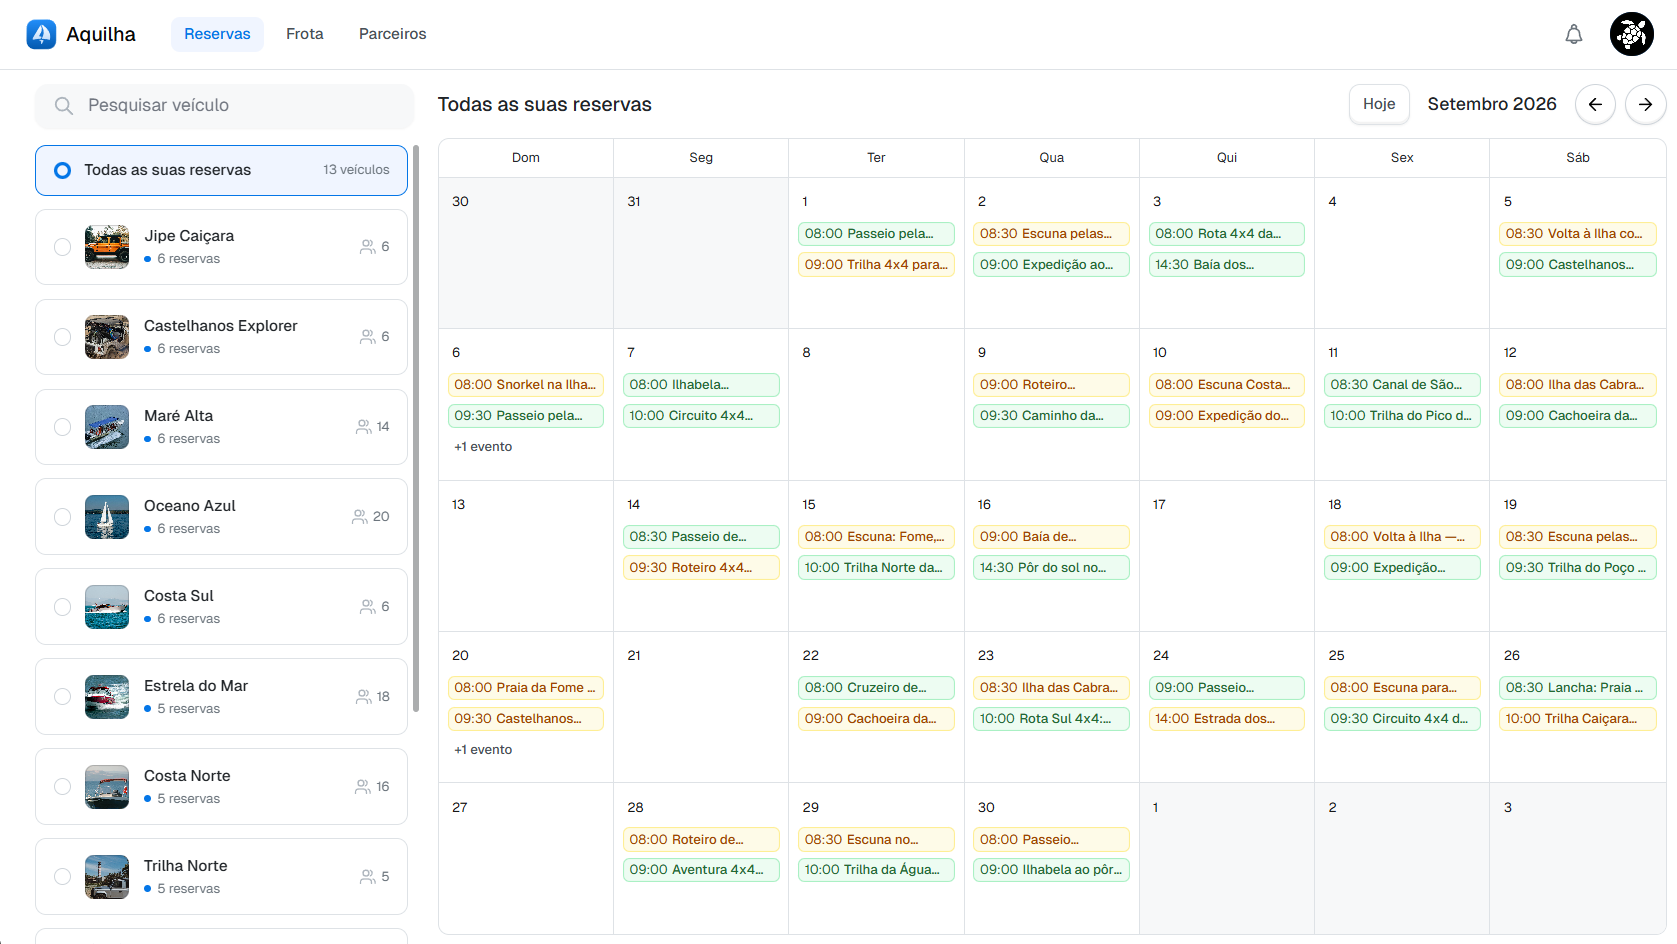Click the Setembro 2026 month label
Screen dimensions: 1677x944
point(1492,104)
